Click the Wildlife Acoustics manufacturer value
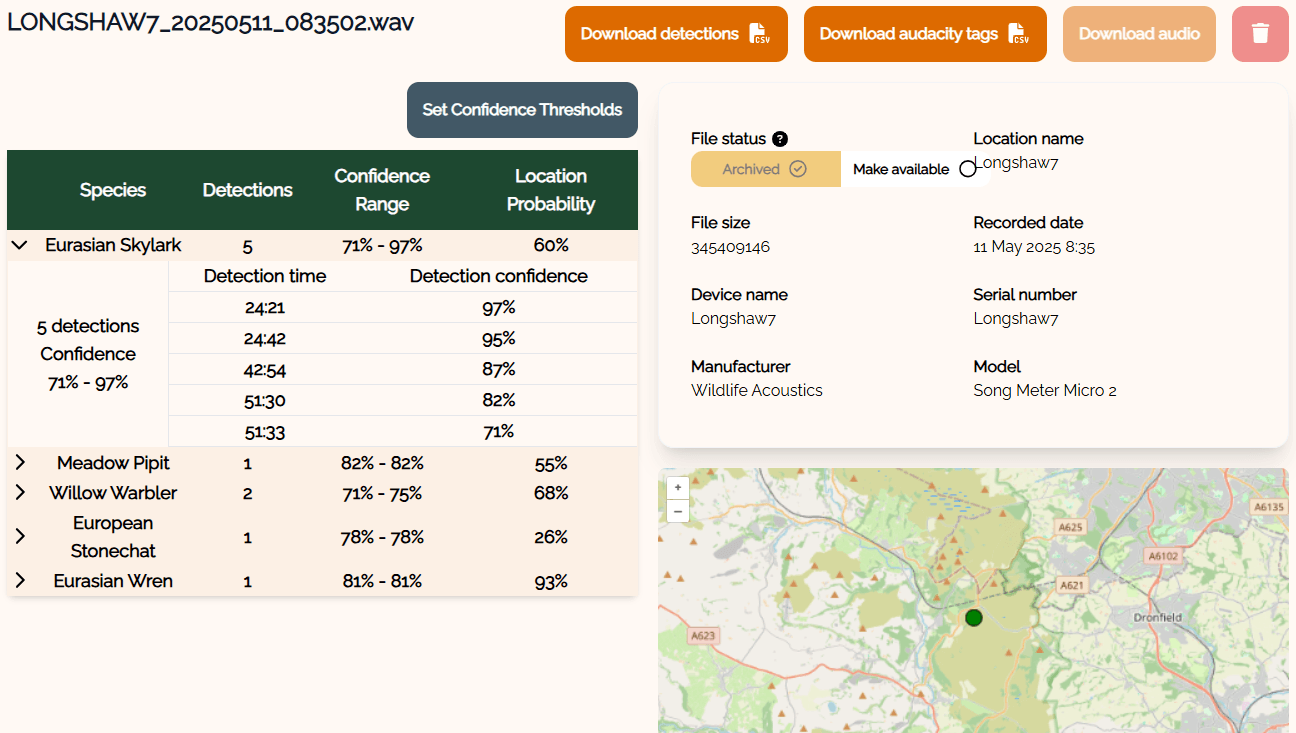The width and height of the screenshot is (1296, 733). tap(757, 391)
